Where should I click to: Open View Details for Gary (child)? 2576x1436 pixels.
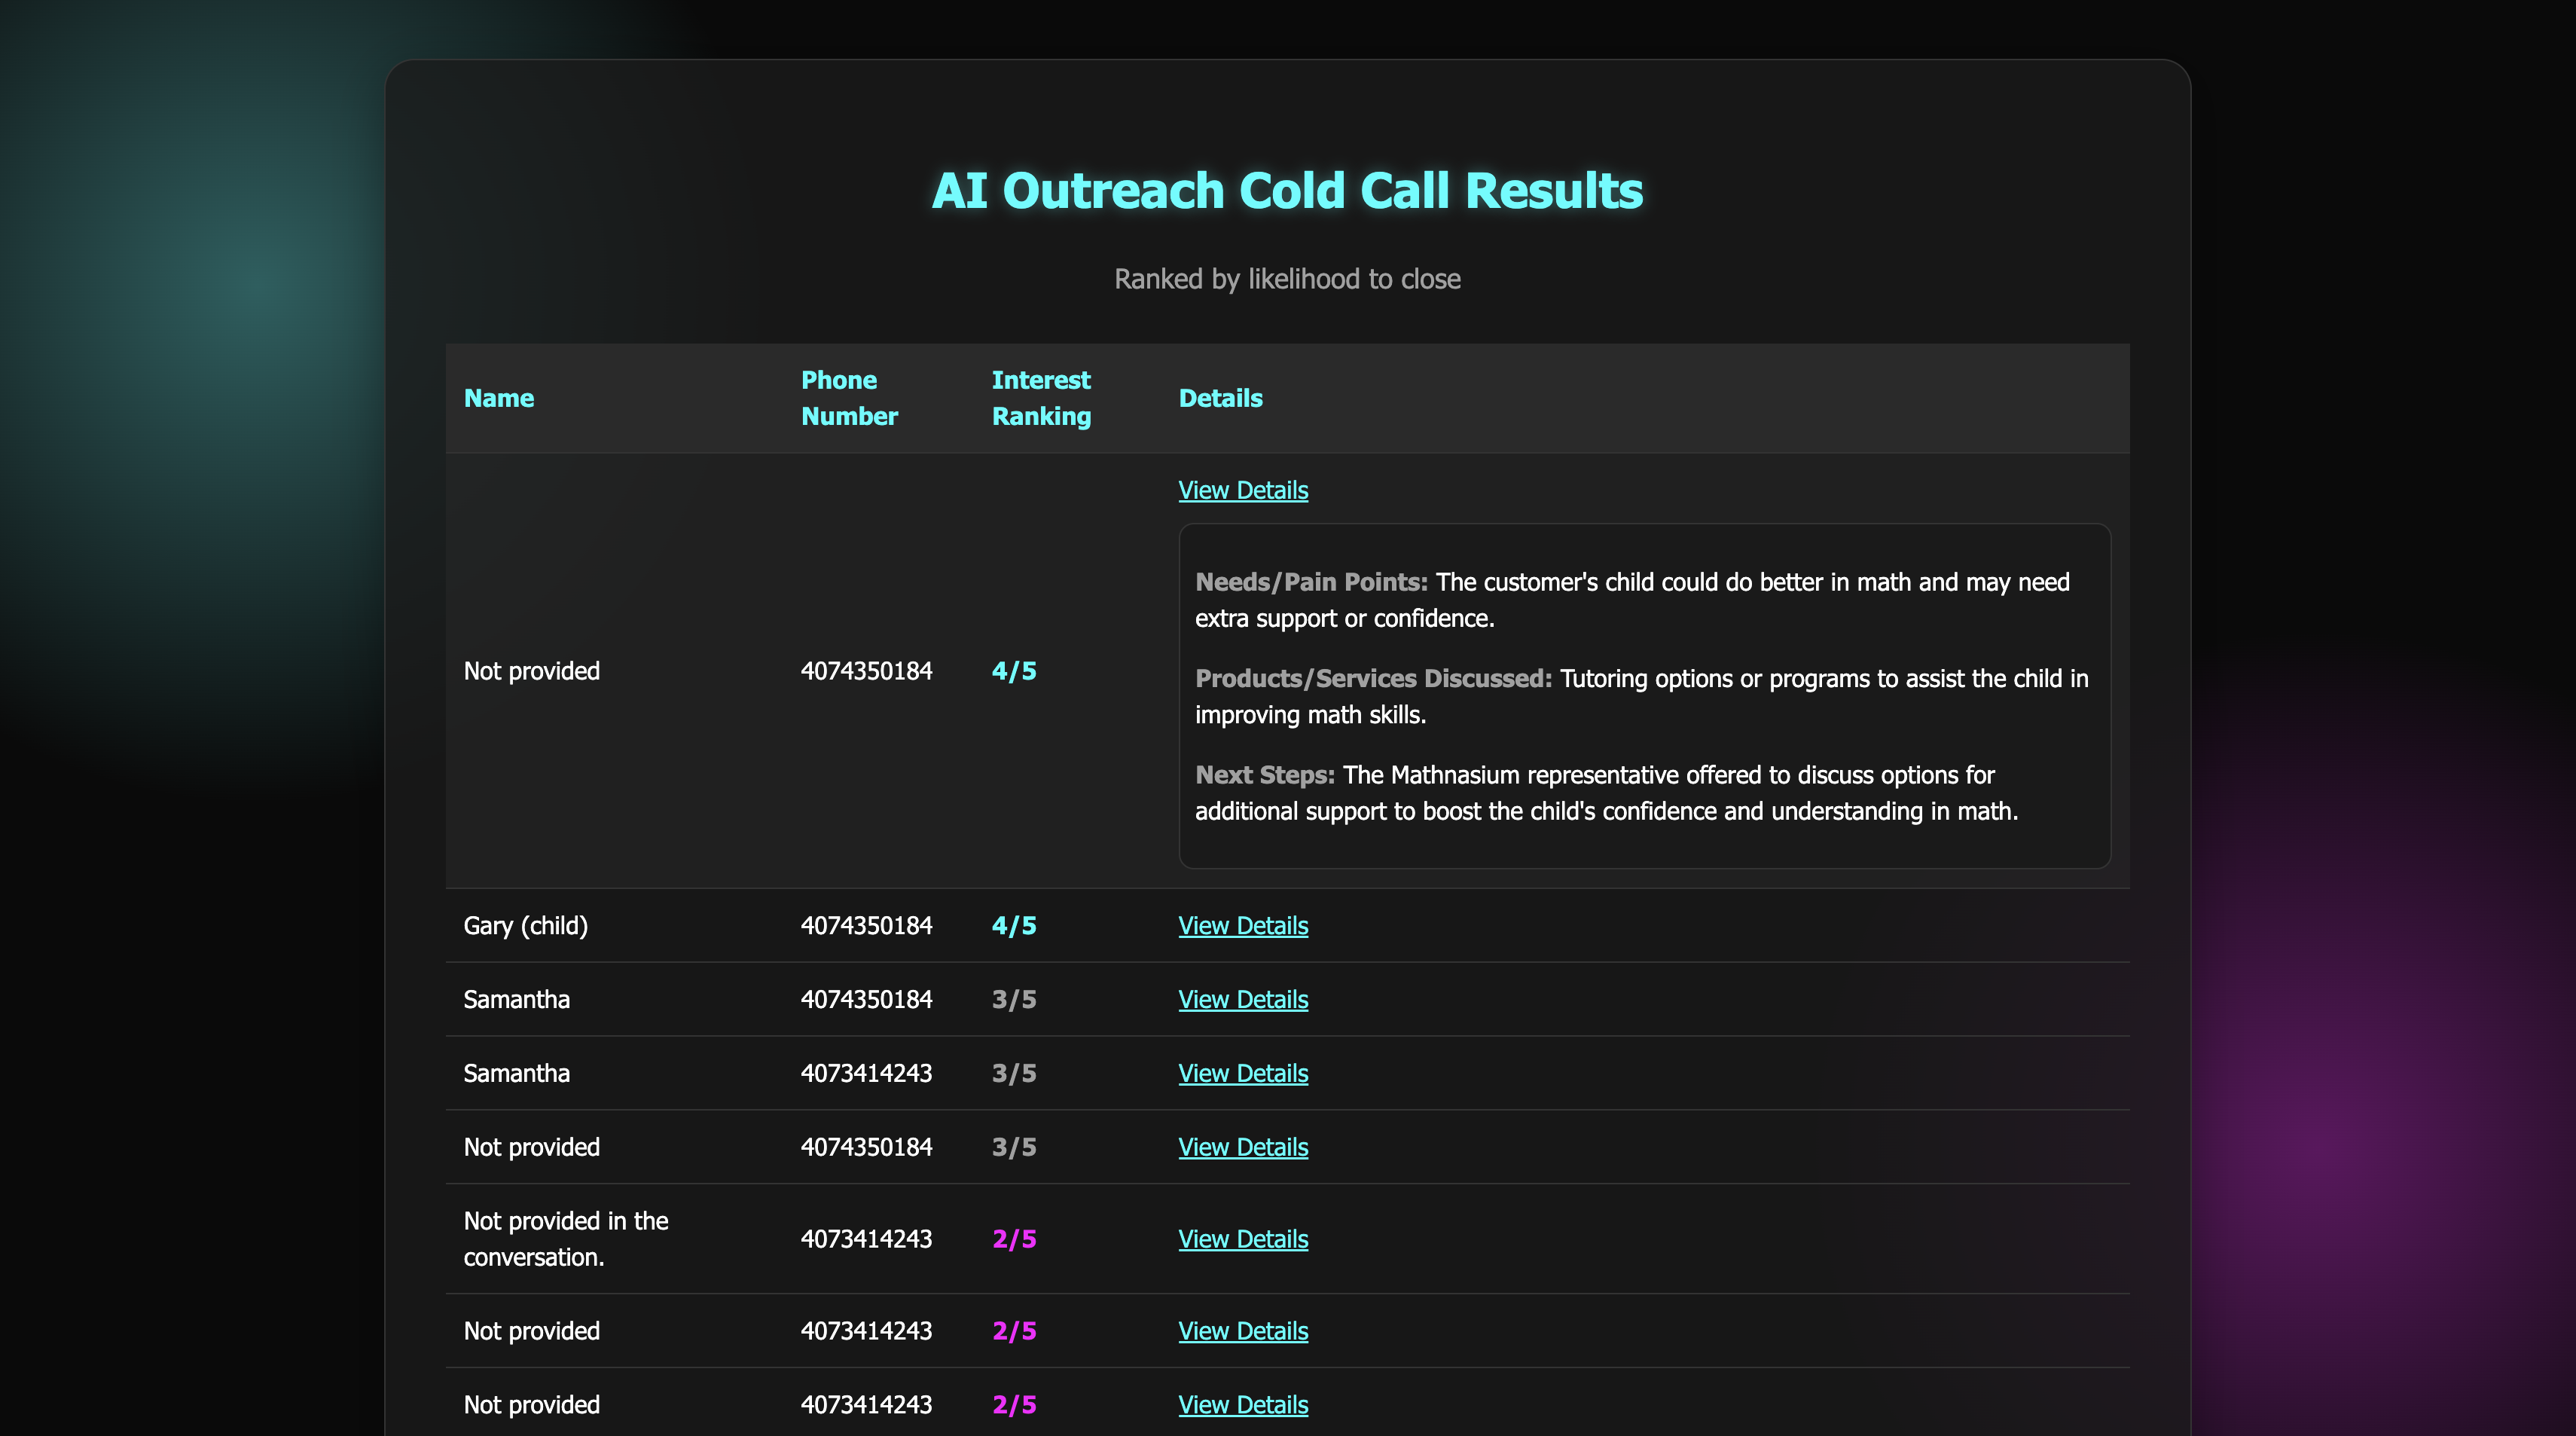(x=1242, y=926)
